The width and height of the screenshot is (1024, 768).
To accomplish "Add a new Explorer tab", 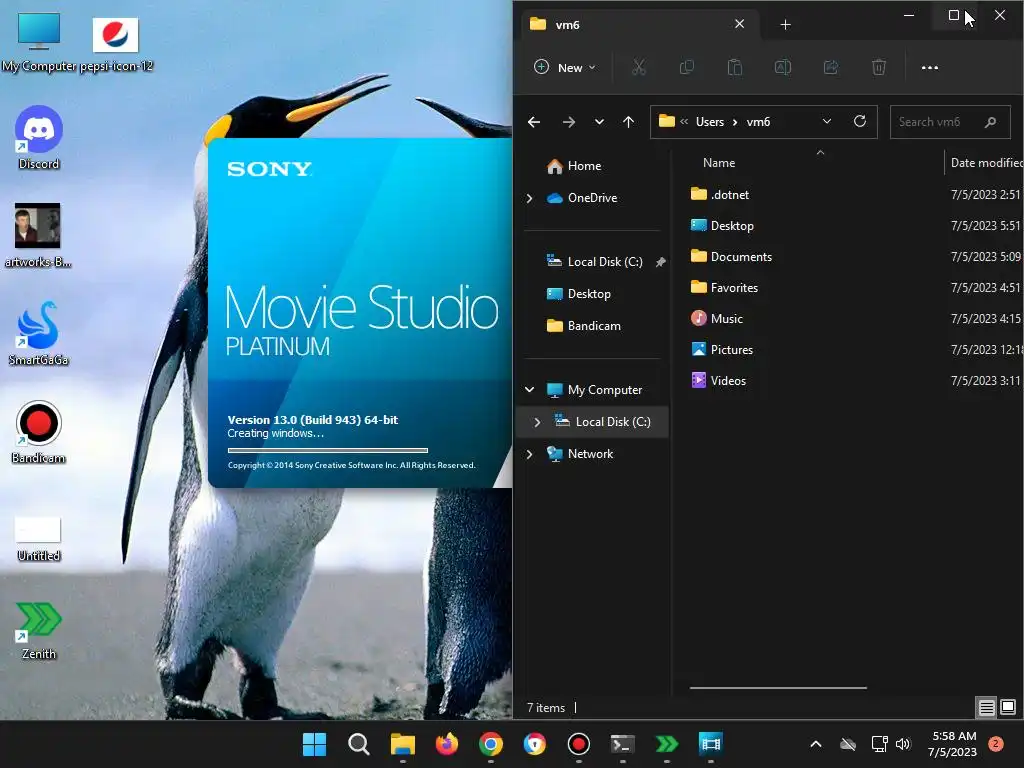I will (x=786, y=25).
